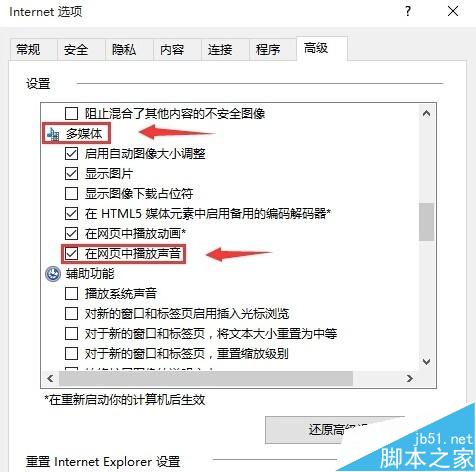The width and height of the screenshot is (476, 472).
Task: Click the settings list scroll up arrow
Action: tap(426, 114)
